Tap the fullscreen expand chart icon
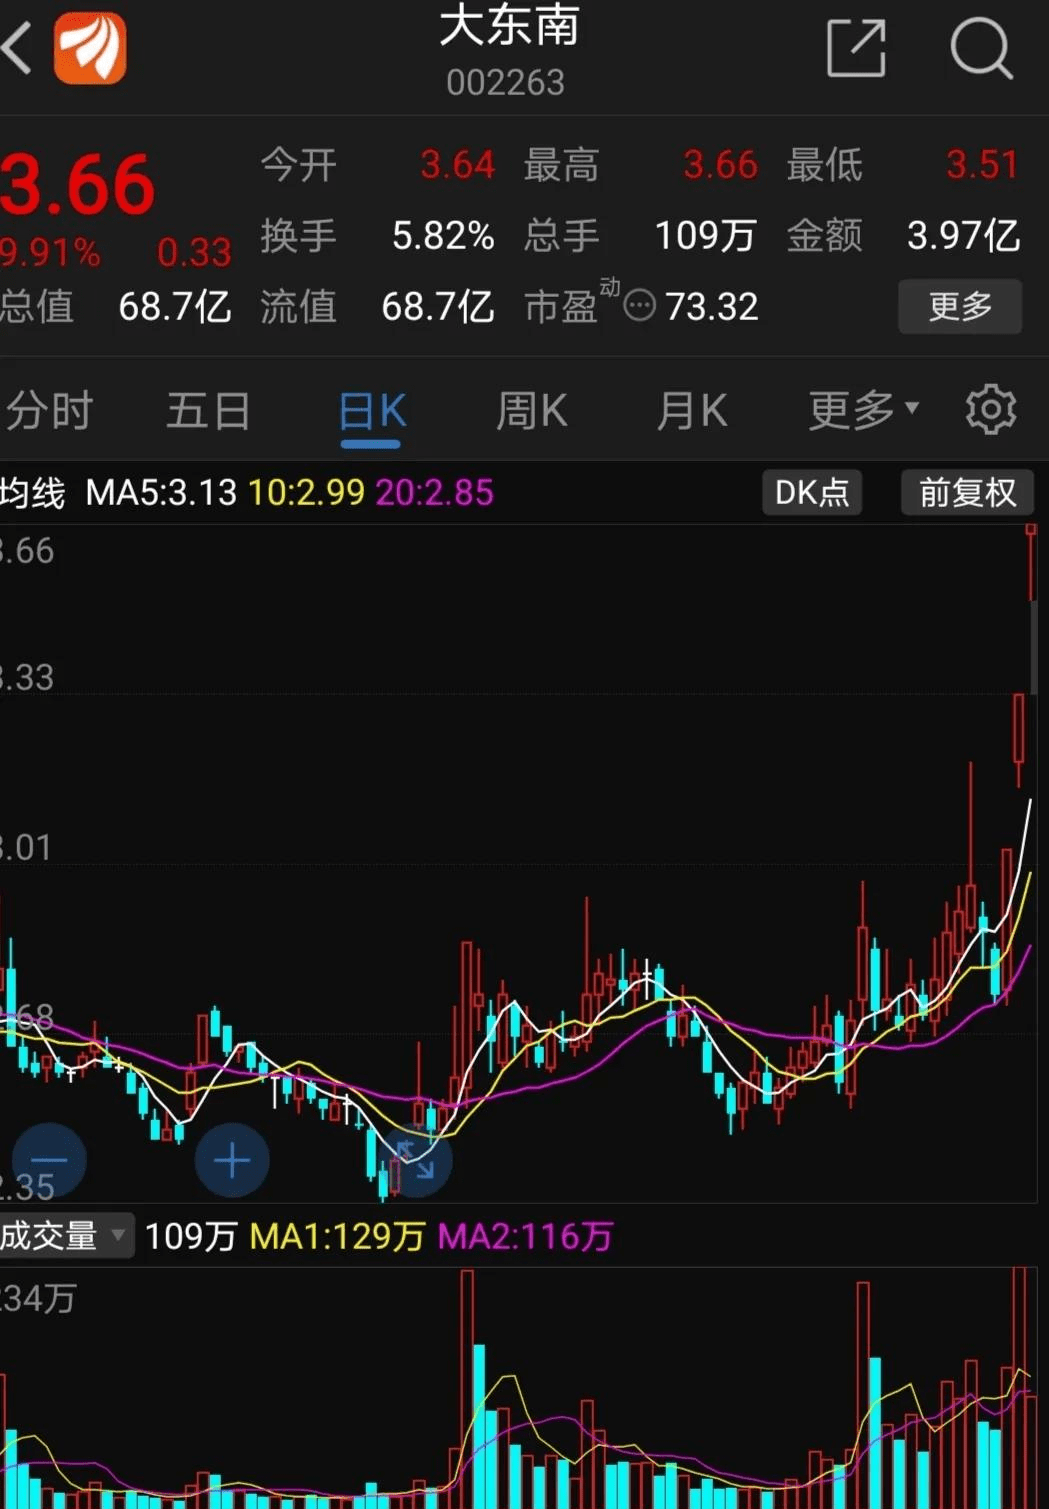 [416, 1161]
